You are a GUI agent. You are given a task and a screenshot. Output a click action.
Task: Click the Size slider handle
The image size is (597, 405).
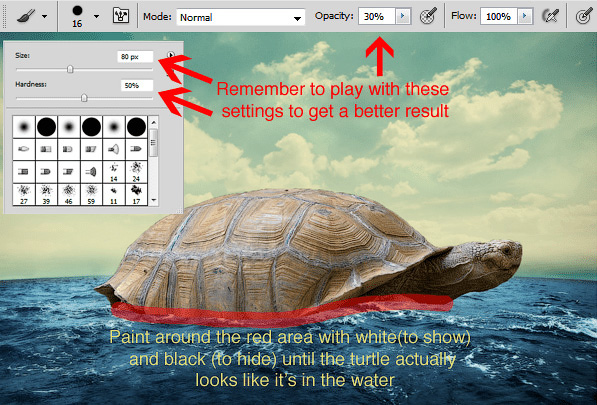[x=70, y=69]
